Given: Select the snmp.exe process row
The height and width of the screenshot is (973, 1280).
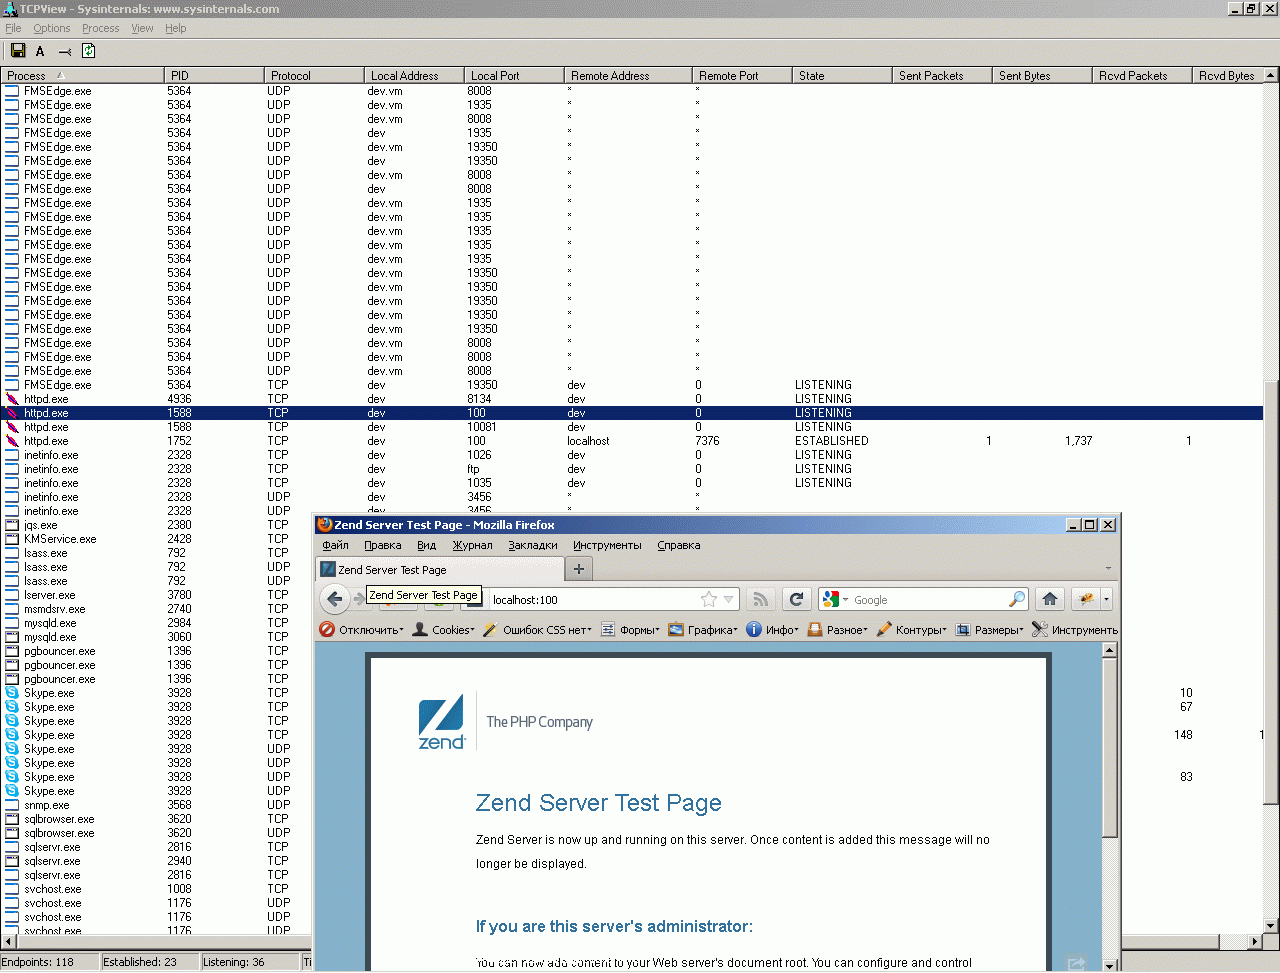Looking at the screenshot, I should [155, 805].
